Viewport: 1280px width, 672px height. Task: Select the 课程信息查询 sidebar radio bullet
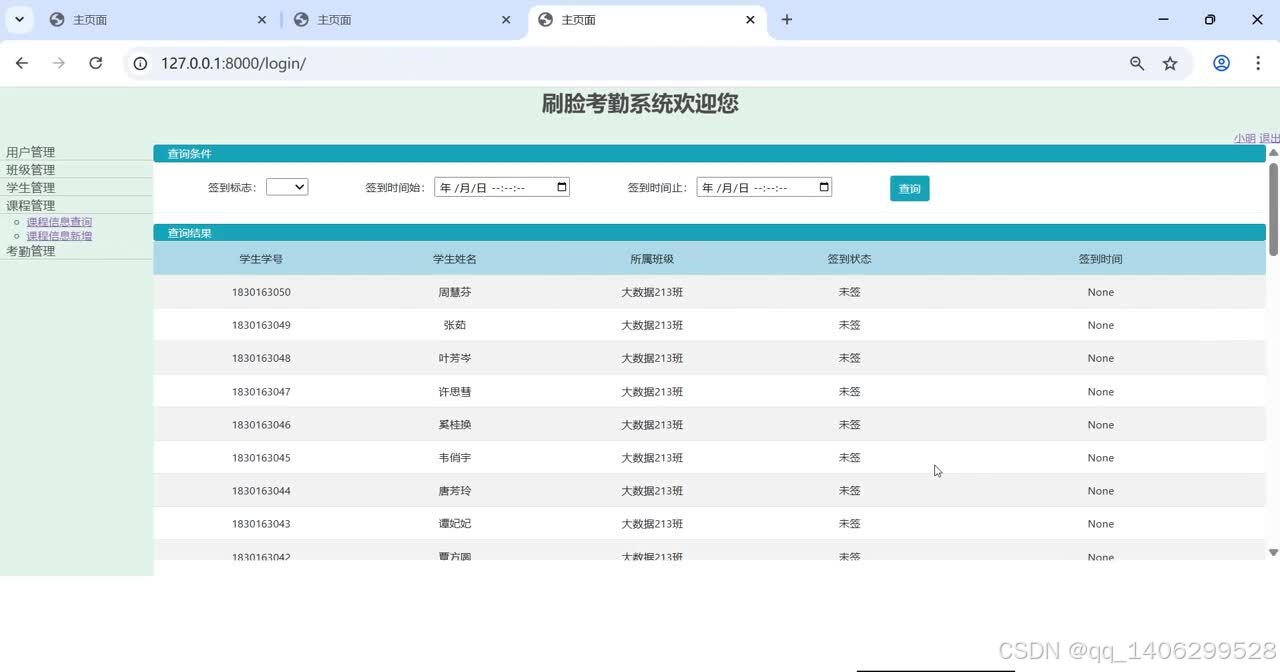17,221
